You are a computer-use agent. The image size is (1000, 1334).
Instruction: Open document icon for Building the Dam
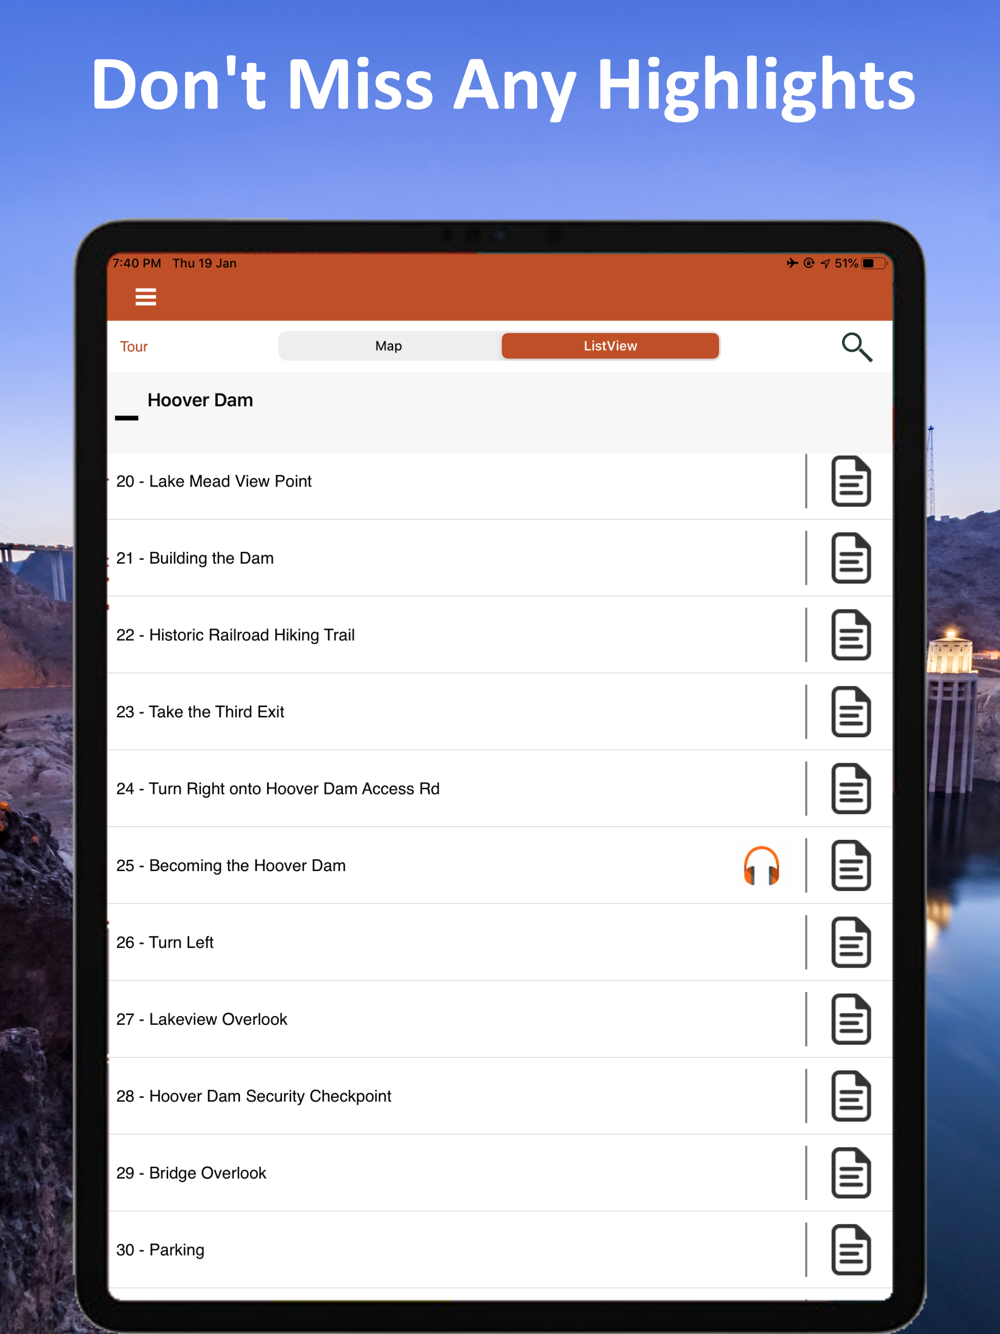pyautogui.click(x=851, y=558)
